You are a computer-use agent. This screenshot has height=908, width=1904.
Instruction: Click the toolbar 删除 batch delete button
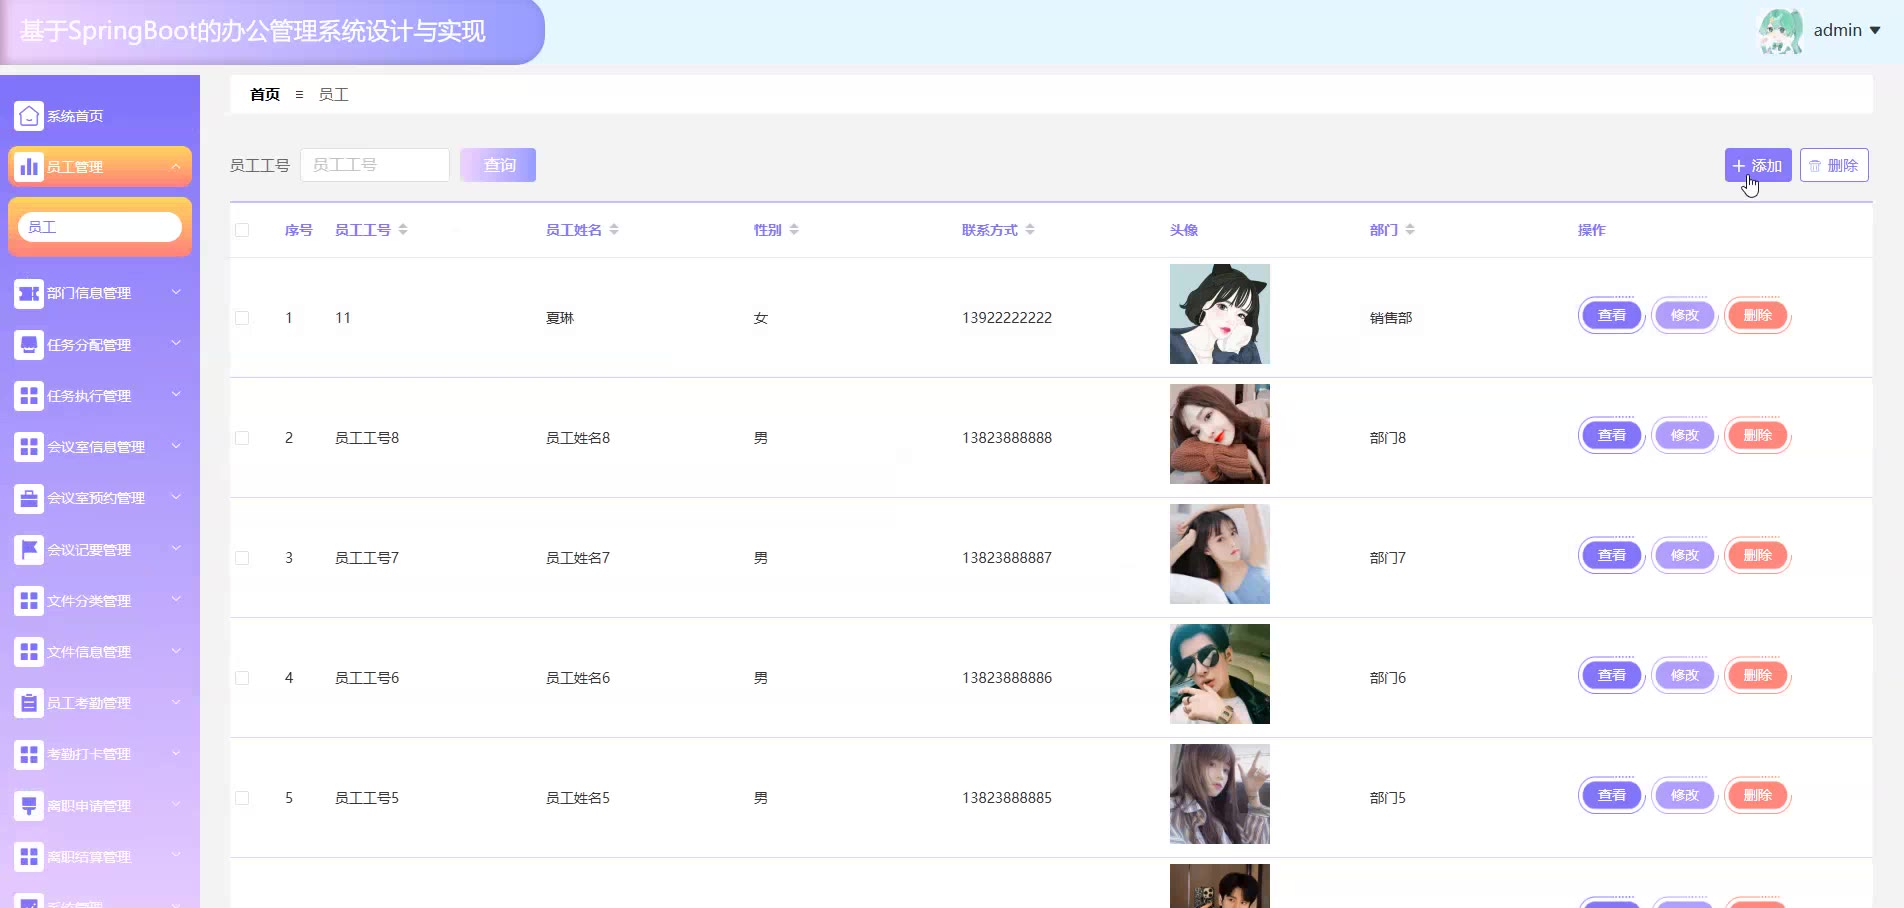[1834, 165]
